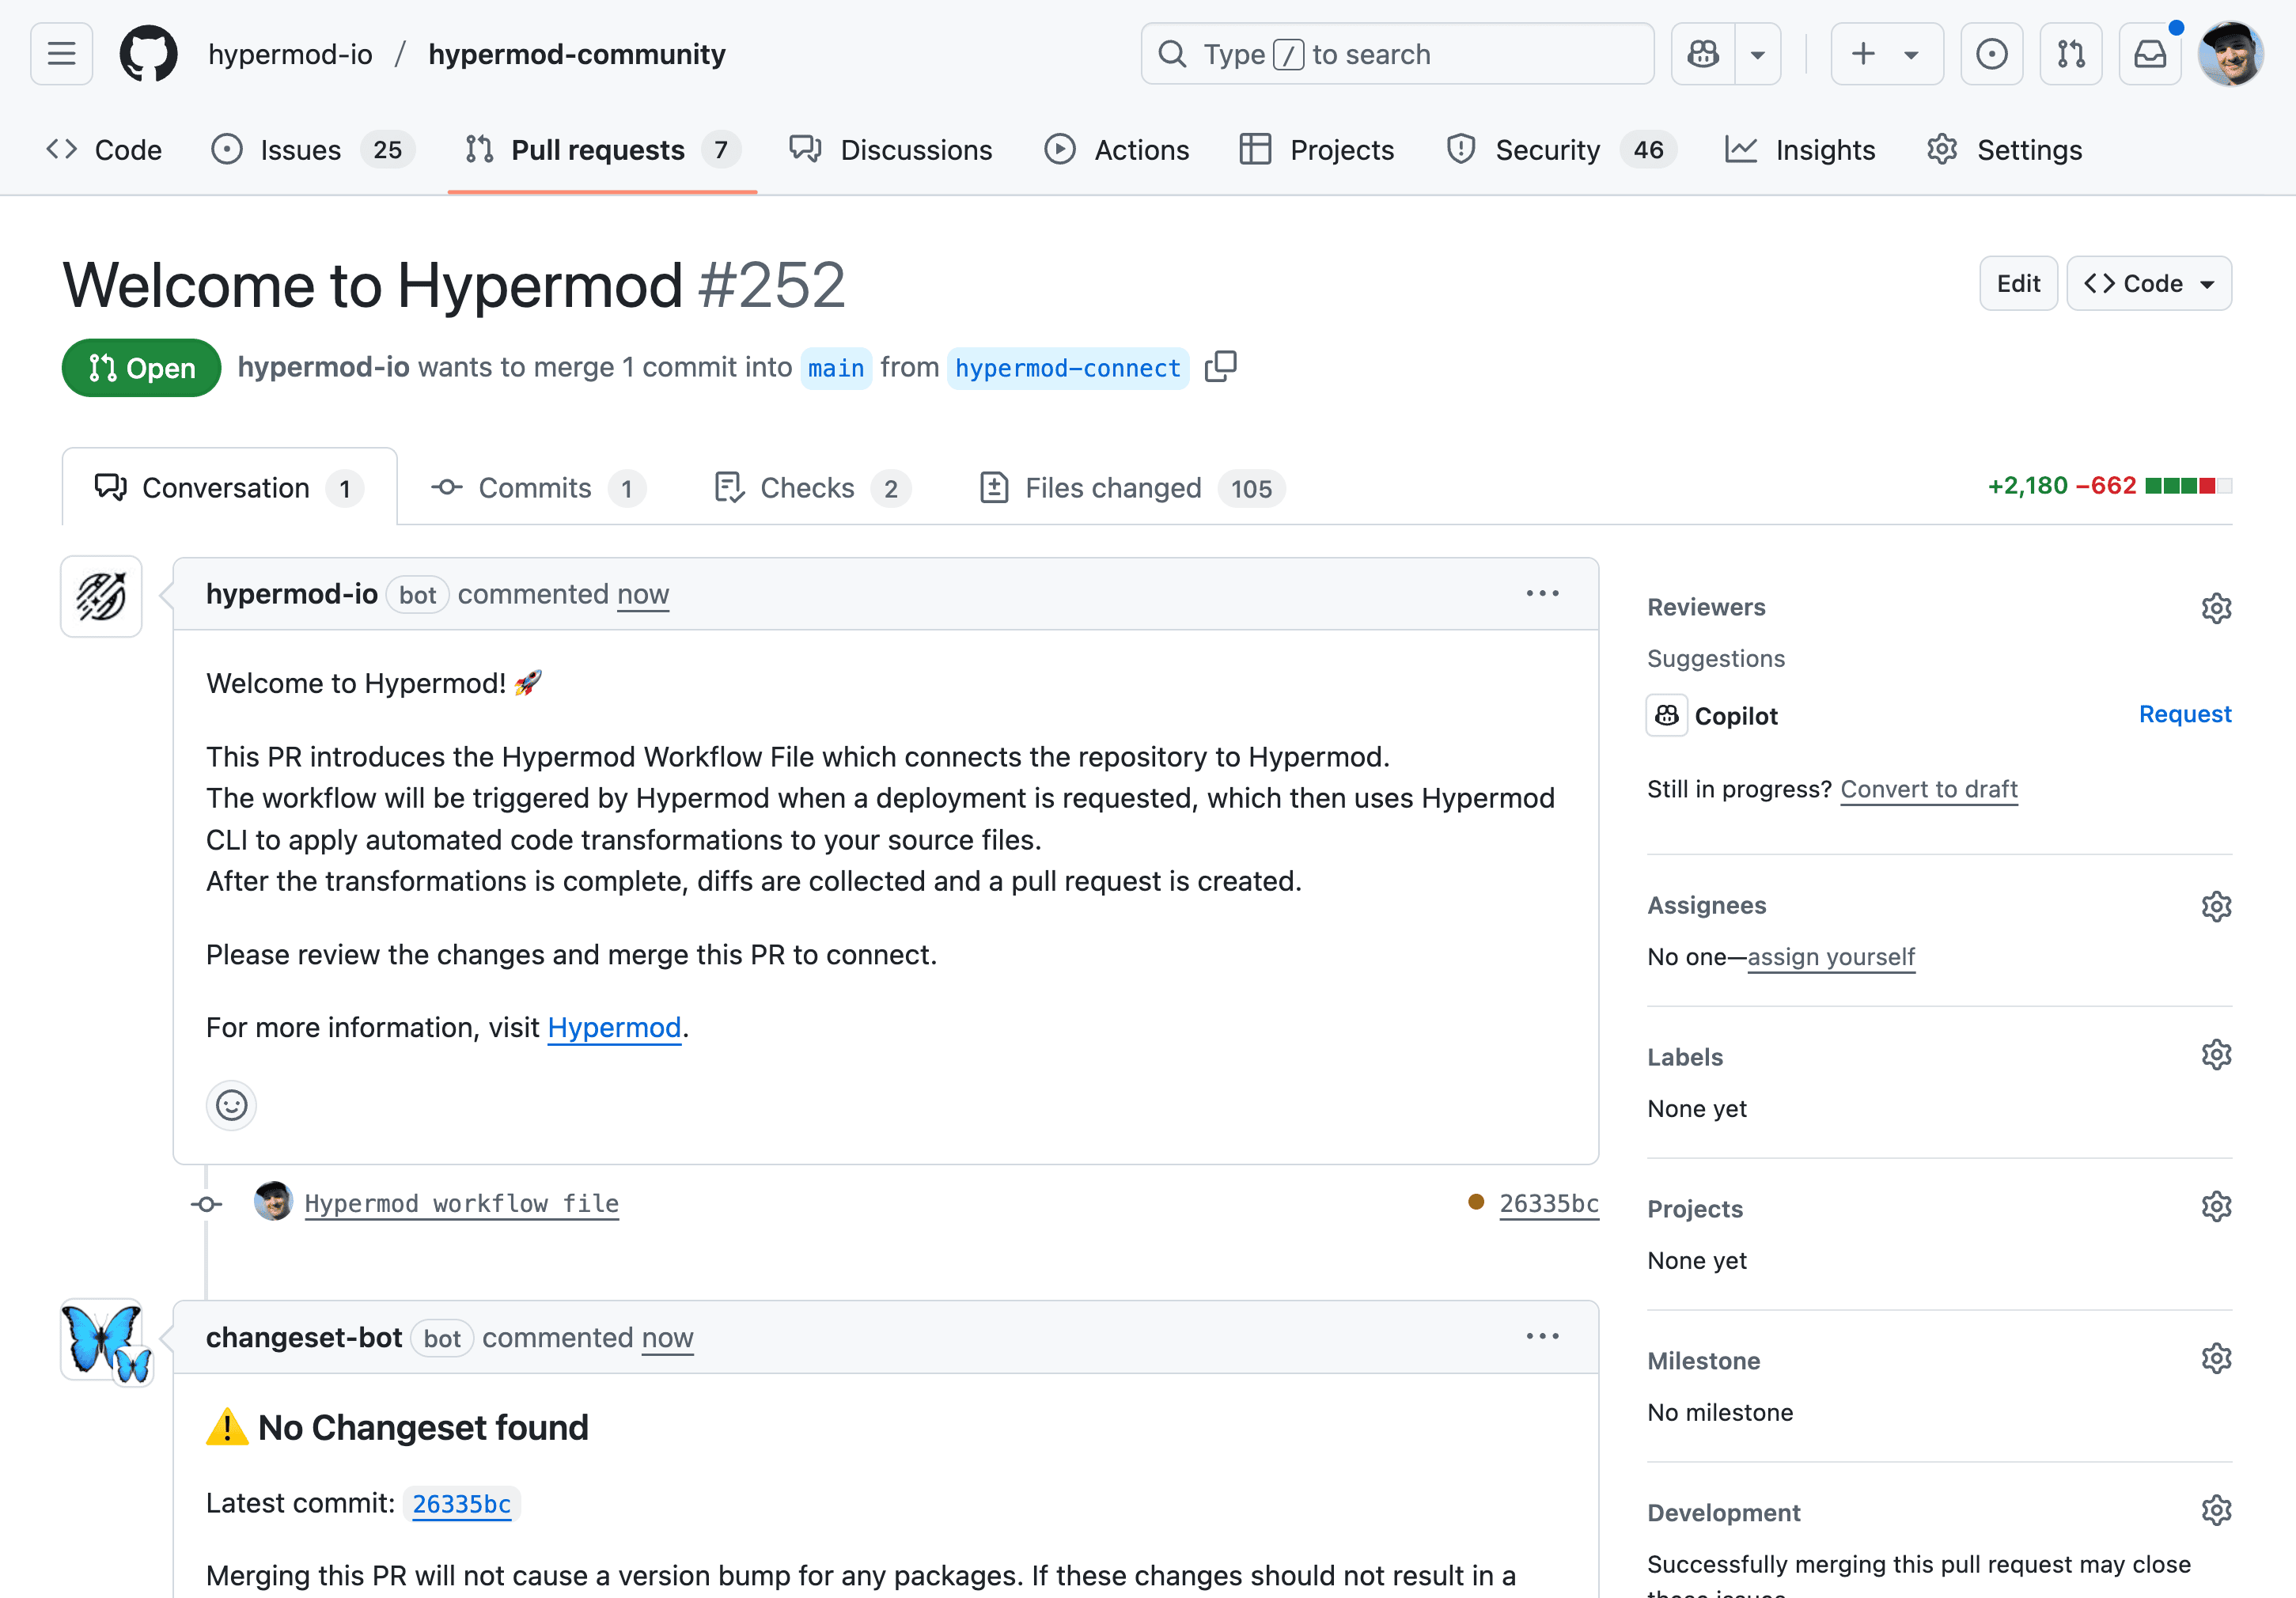Image resolution: width=2296 pixels, height=1598 pixels.
Task: Open the repository Settings tab
Action: [2004, 150]
